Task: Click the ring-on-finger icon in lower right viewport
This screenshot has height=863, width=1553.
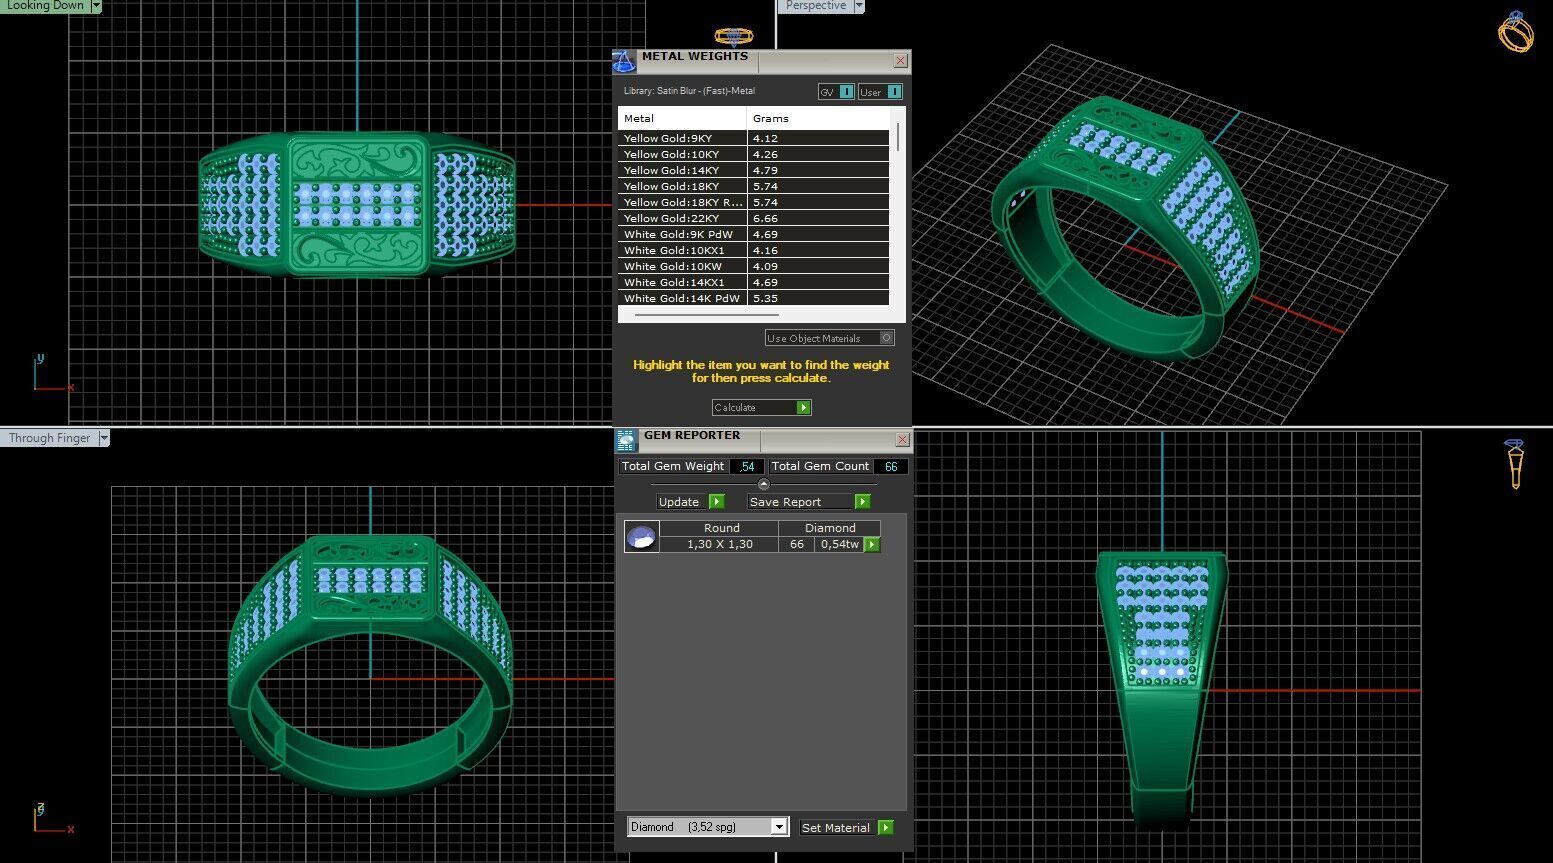Action: pyautogui.click(x=1515, y=464)
